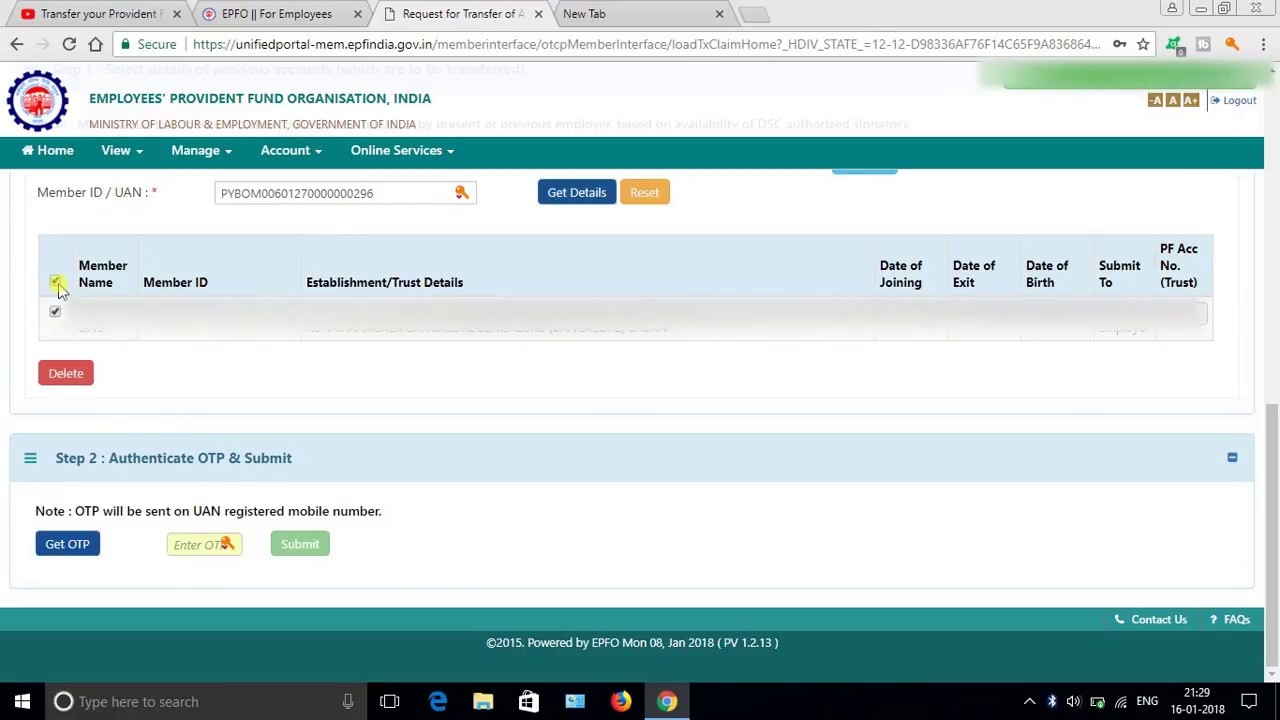Screen dimensions: 1280x720
Task: Open Microsoft Store from taskbar
Action: point(528,701)
